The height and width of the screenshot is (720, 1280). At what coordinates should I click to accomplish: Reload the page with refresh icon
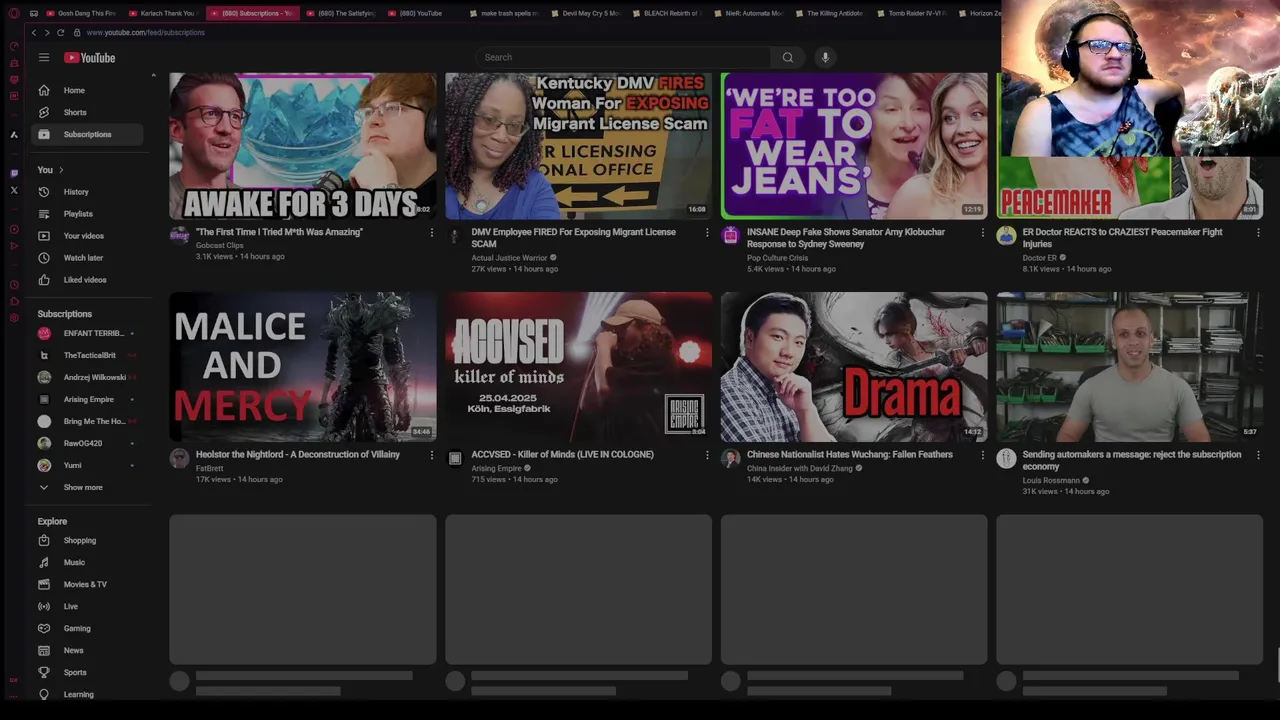tap(61, 32)
